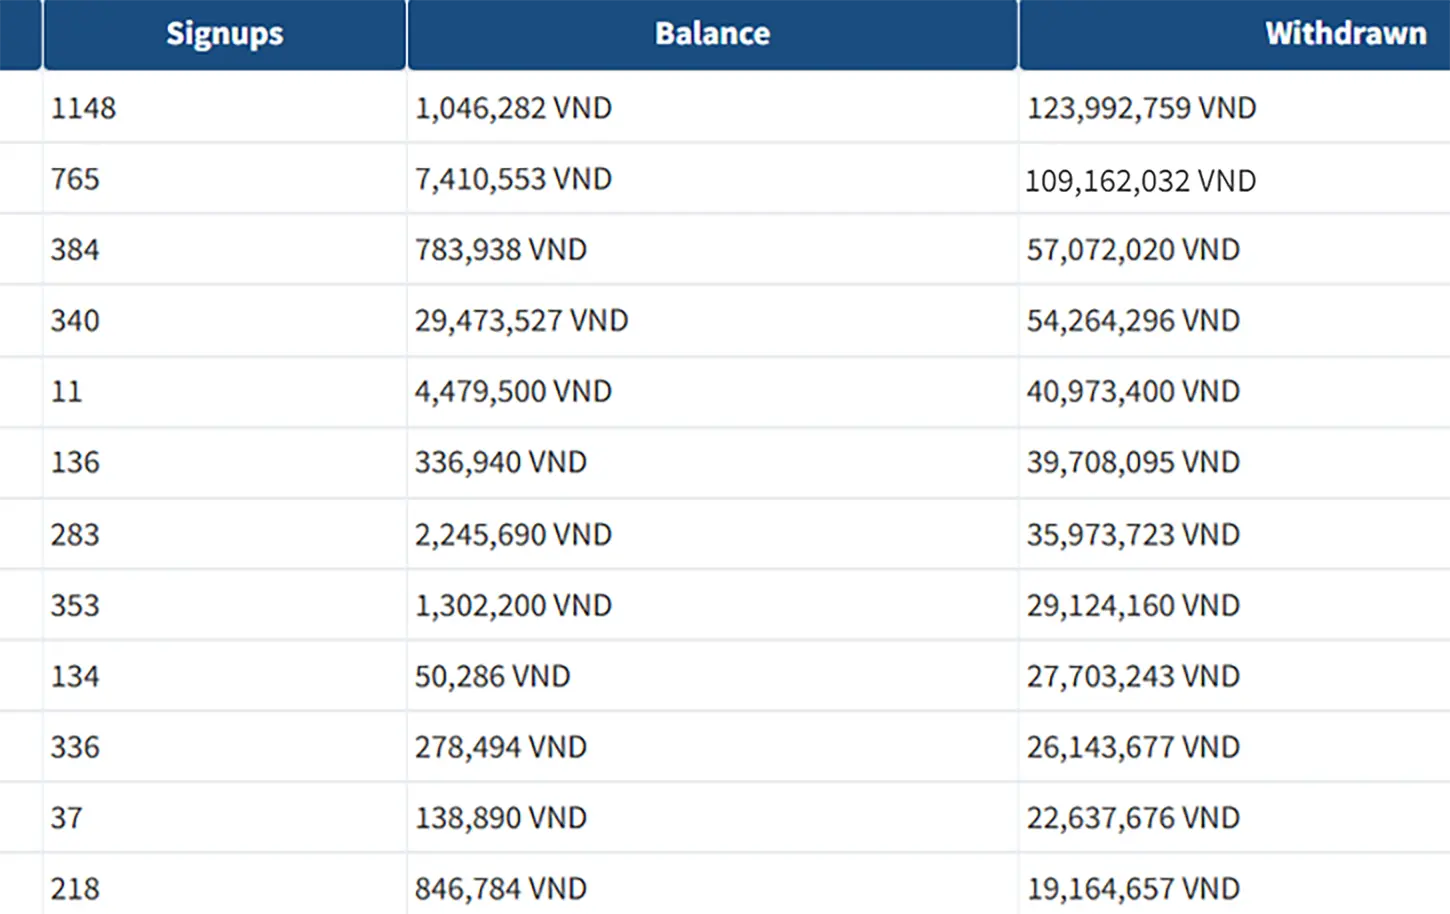Click the balance value 7,410,553 VND
The height and width of the screenshot is (914, 1450).
coord(513,179)
